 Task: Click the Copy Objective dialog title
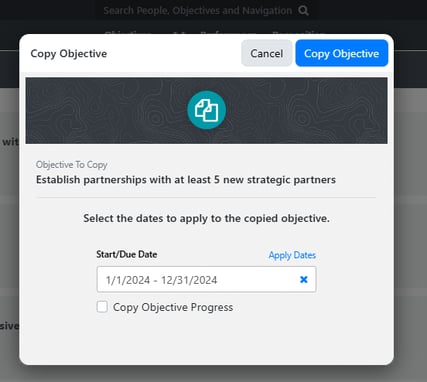click(x=69, y=54)
